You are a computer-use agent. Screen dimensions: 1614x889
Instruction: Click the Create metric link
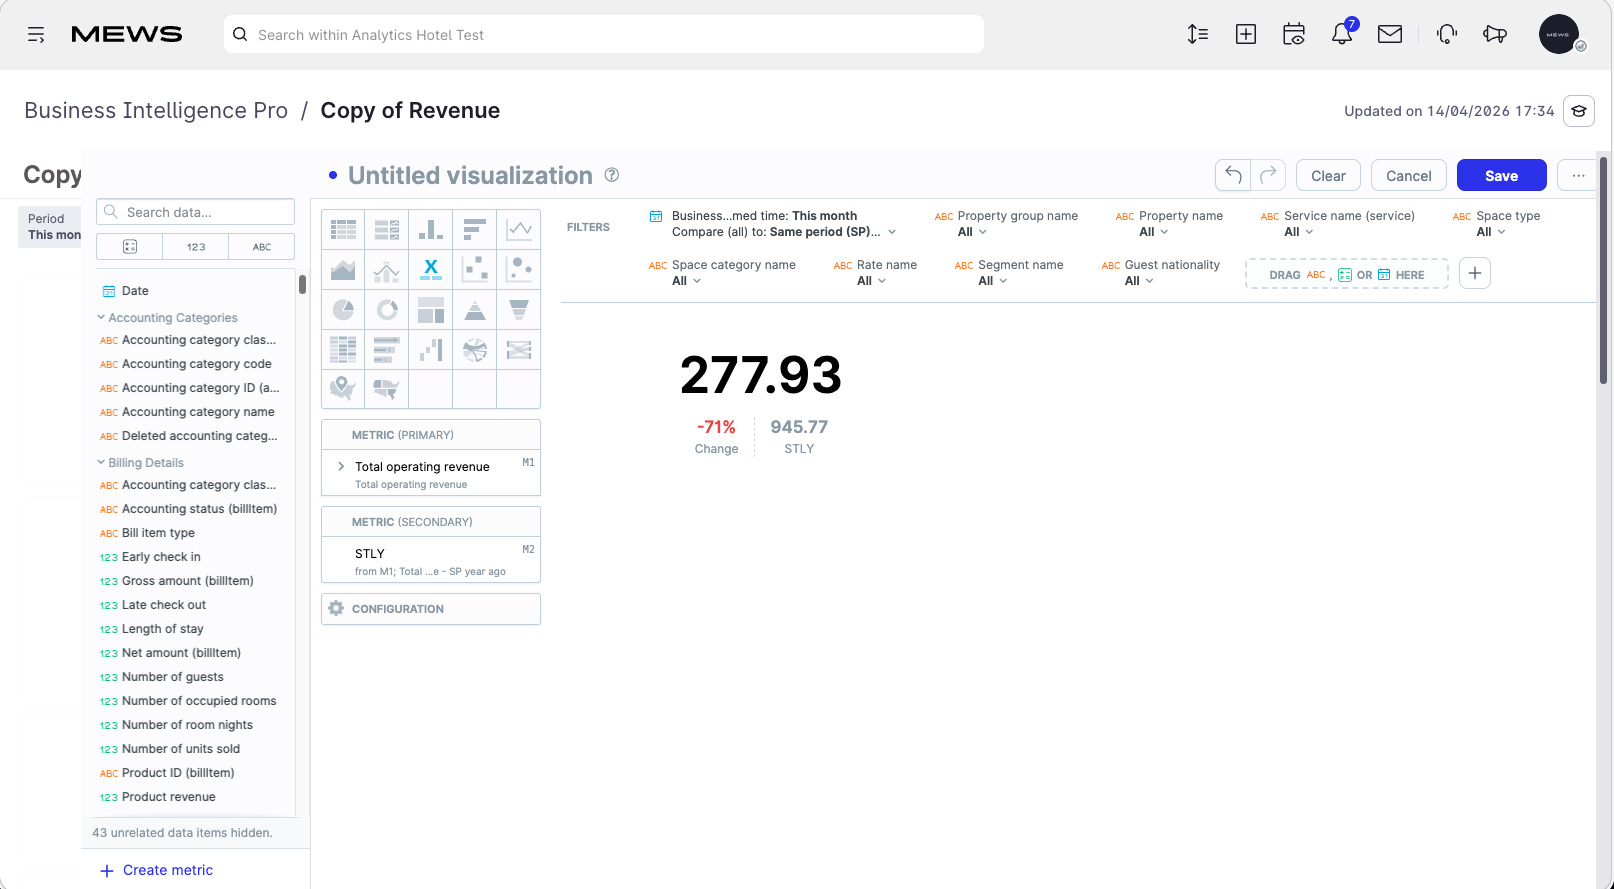[157, 870]
